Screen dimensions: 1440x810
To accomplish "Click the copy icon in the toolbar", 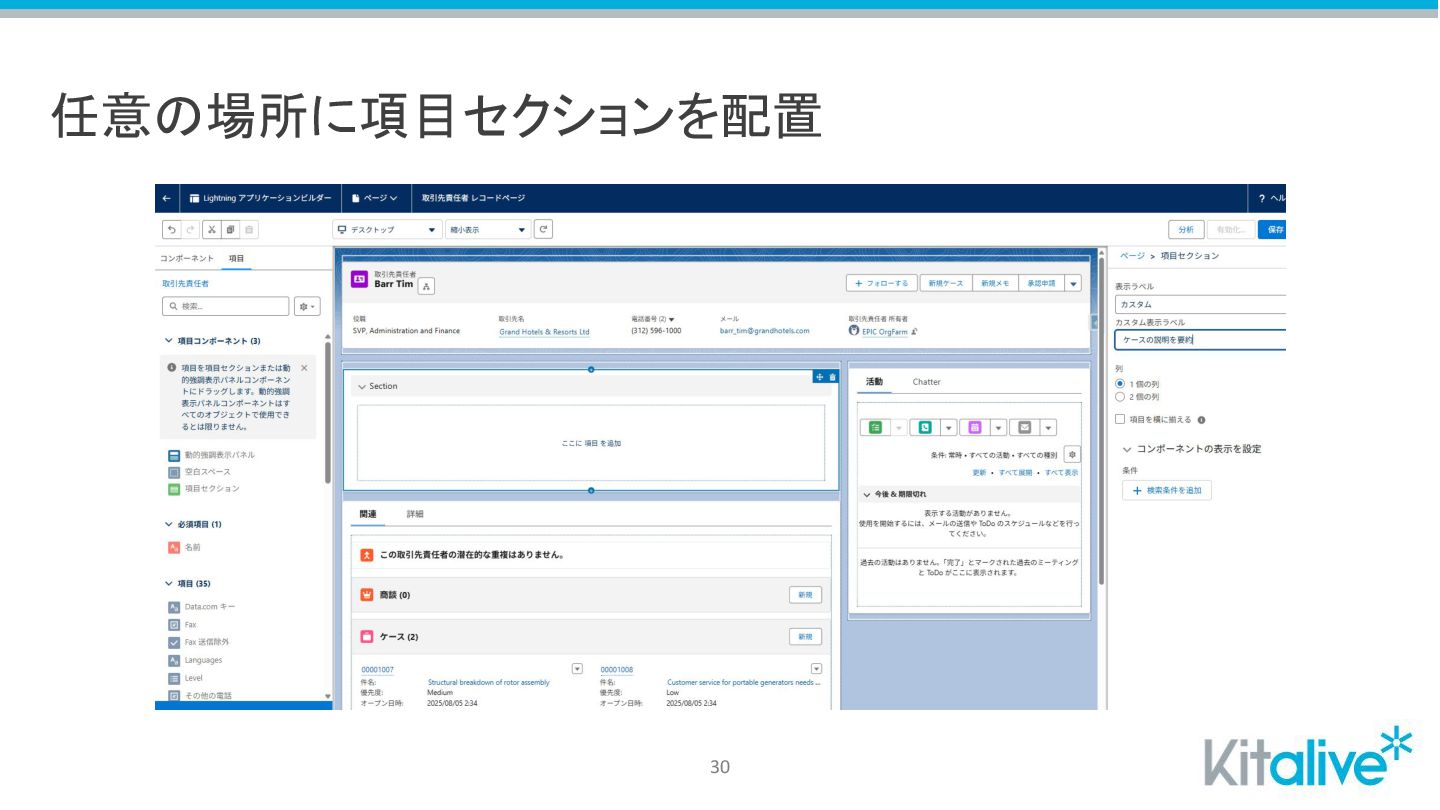I will coord(230,229).
